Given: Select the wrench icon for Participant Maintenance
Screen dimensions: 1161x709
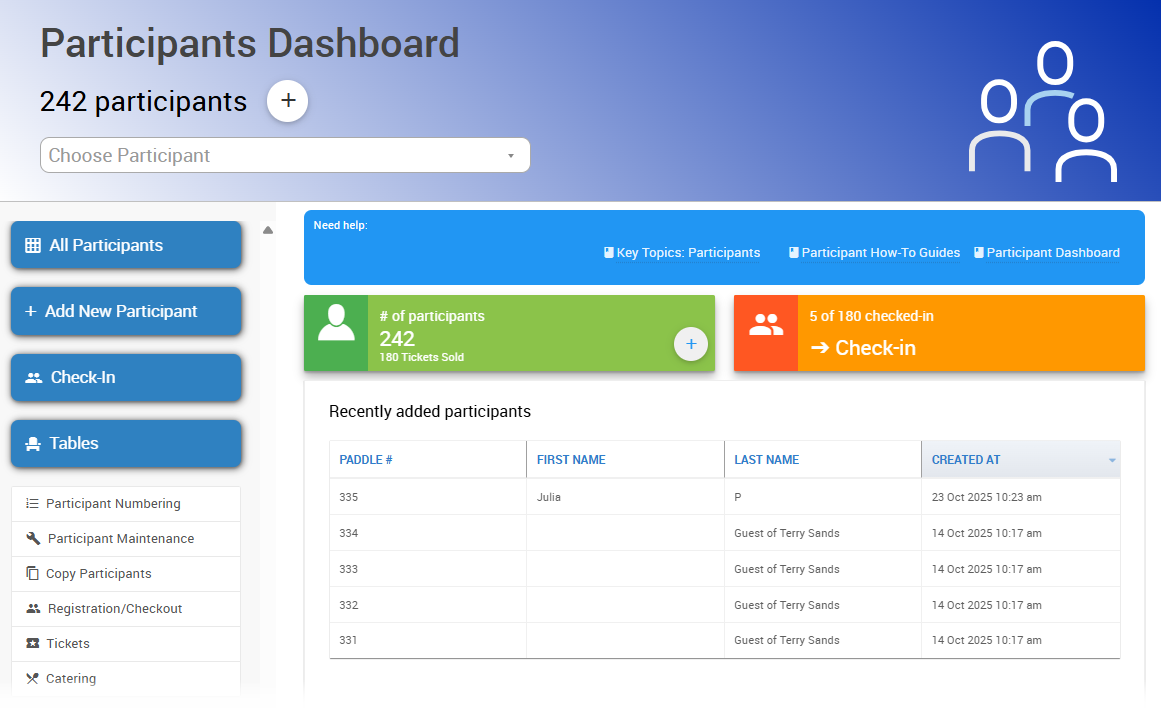Looking at the screenshot, I should click(32, 538).
